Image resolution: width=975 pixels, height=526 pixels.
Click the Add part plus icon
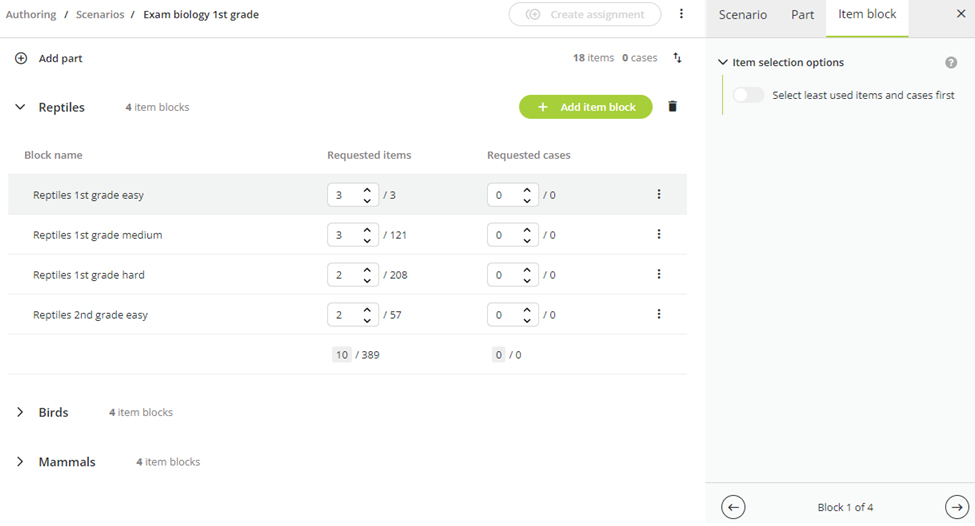click(x=21, y=58)
